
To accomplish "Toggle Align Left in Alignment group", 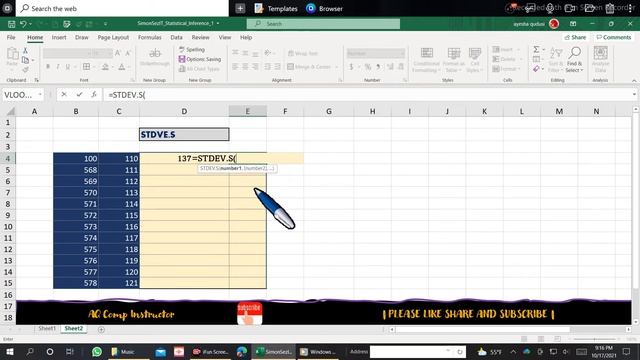I will click(235, 67).
